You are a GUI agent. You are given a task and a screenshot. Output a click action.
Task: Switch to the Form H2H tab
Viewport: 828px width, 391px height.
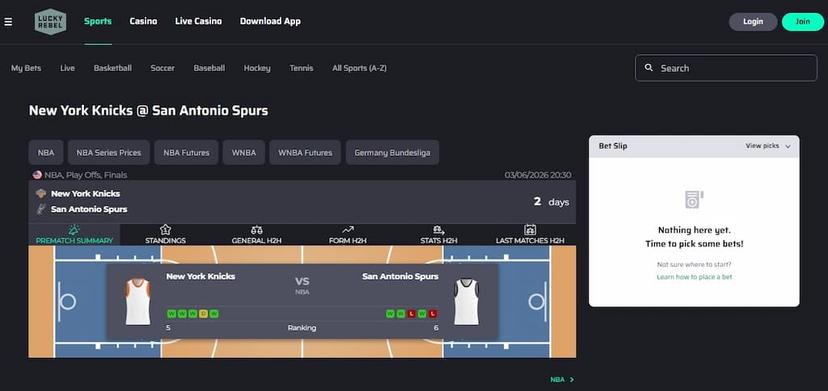coord(347,235)
